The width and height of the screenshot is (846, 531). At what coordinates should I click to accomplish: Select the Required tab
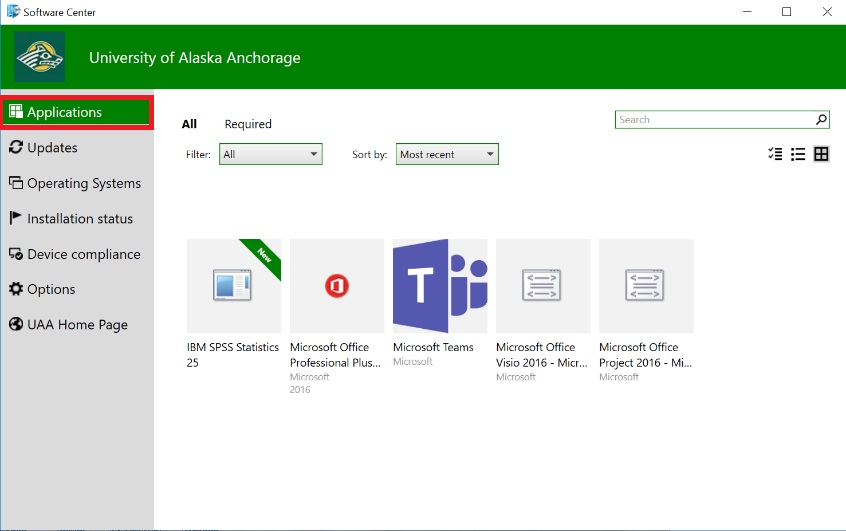pos(248,124)
